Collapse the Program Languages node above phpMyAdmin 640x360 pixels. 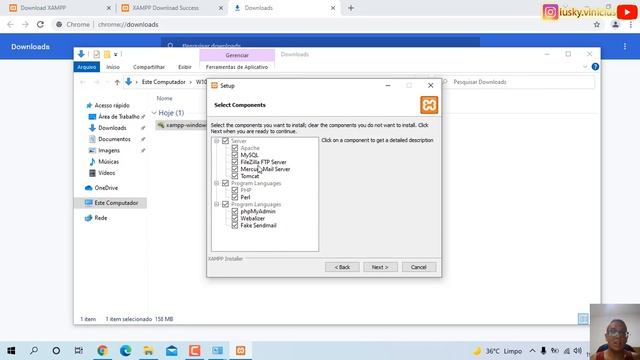(216, 204)
